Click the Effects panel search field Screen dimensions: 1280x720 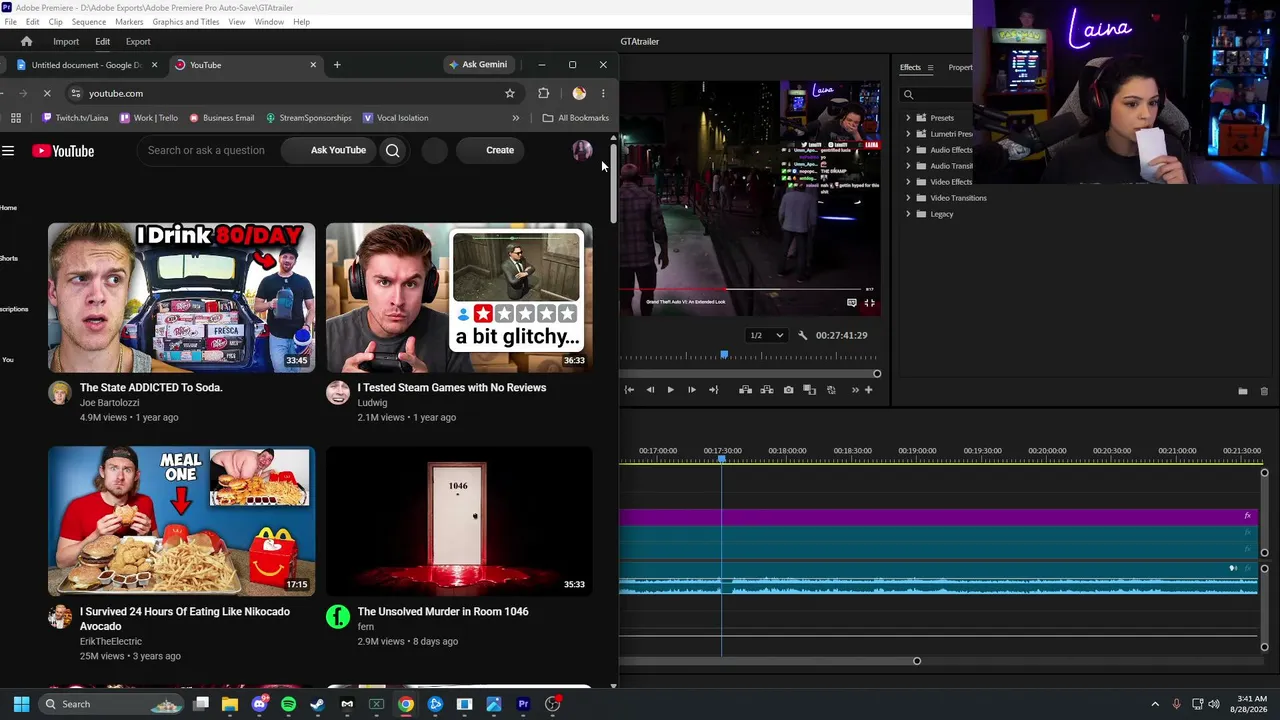click(935, 95)
